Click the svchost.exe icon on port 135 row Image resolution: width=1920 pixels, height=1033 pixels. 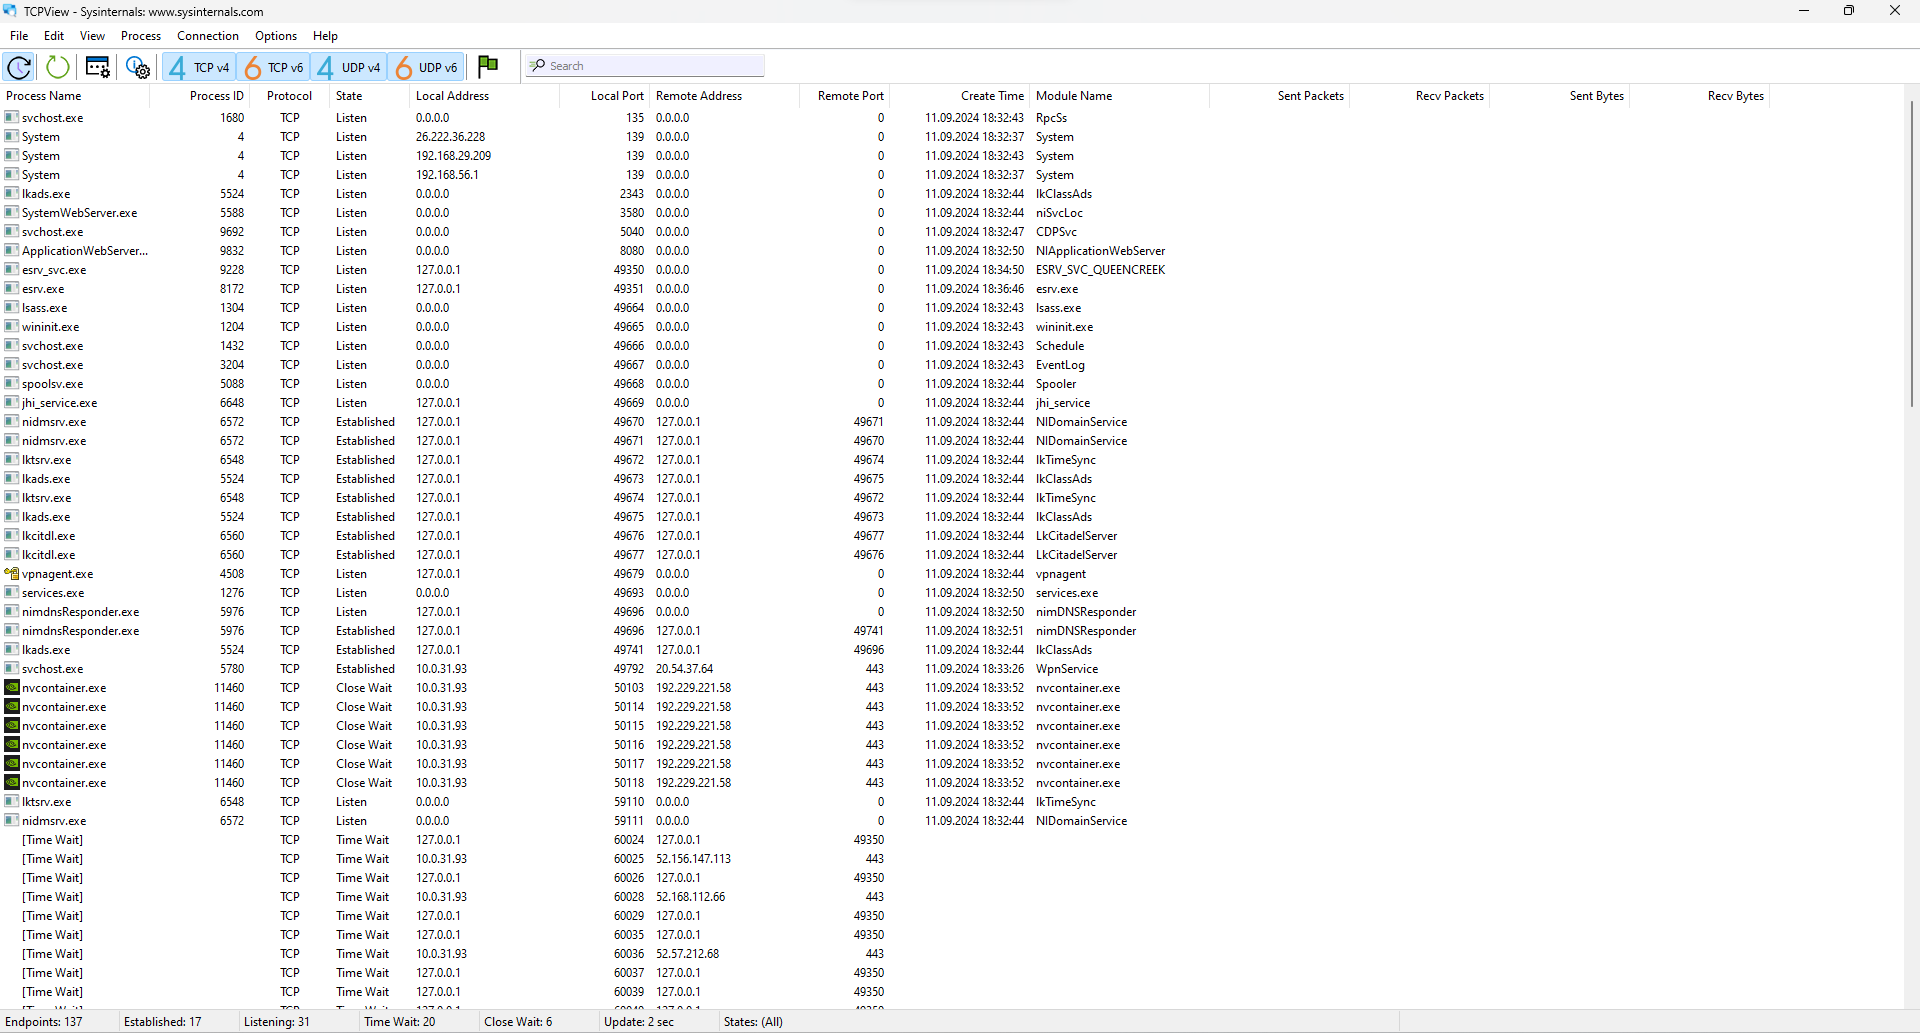point(12,118)
